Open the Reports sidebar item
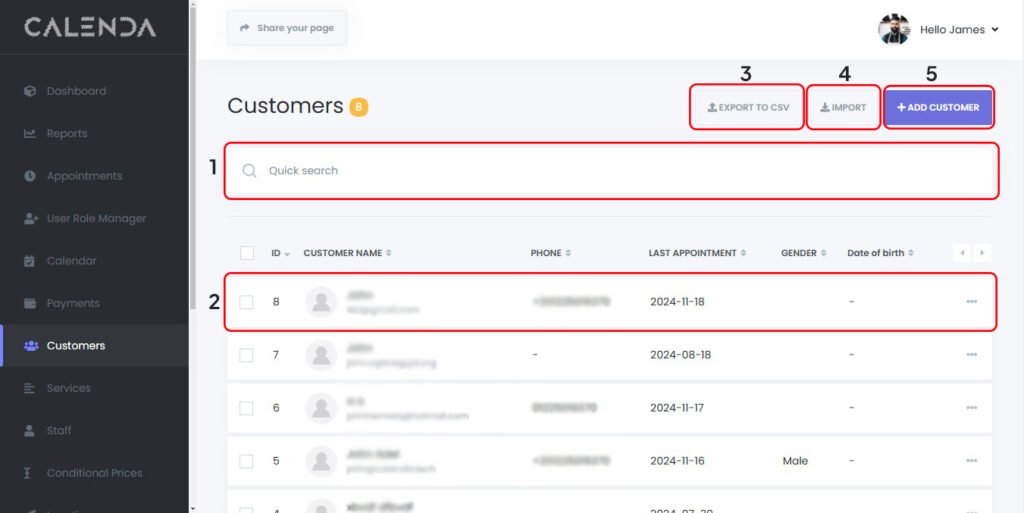This screenshot has width=1024, height=513. 67,134
